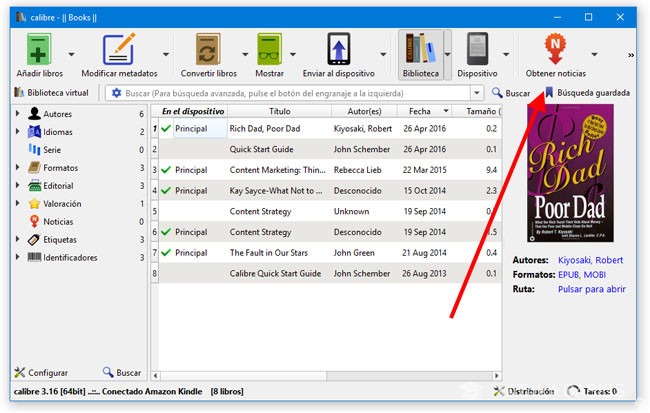Sort by the Título column header
The image size is (650, 413).
[279, 111]
